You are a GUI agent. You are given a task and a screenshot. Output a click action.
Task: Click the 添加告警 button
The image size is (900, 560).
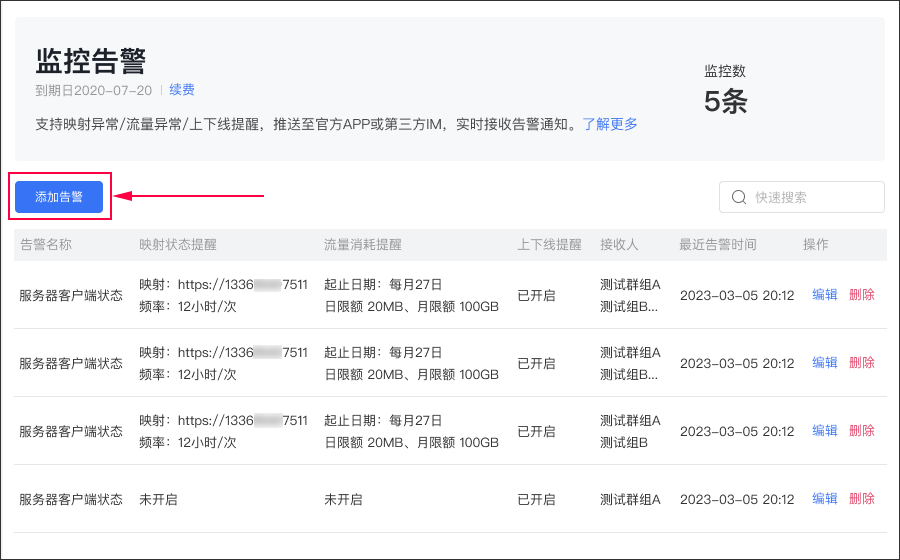point(59,197)
